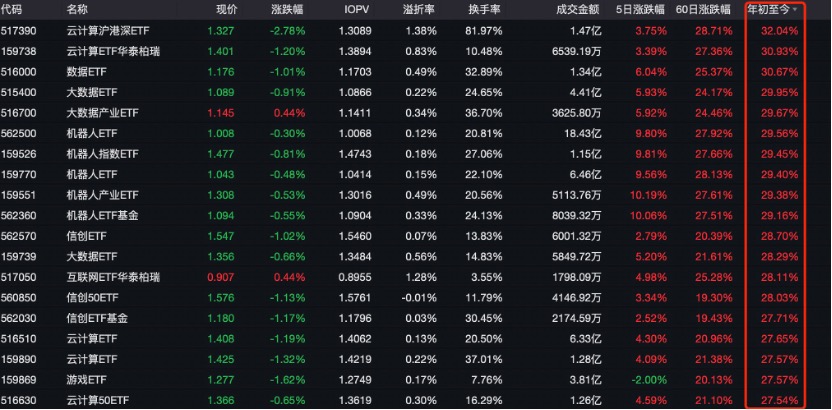Click code 159869

[18, 380]
